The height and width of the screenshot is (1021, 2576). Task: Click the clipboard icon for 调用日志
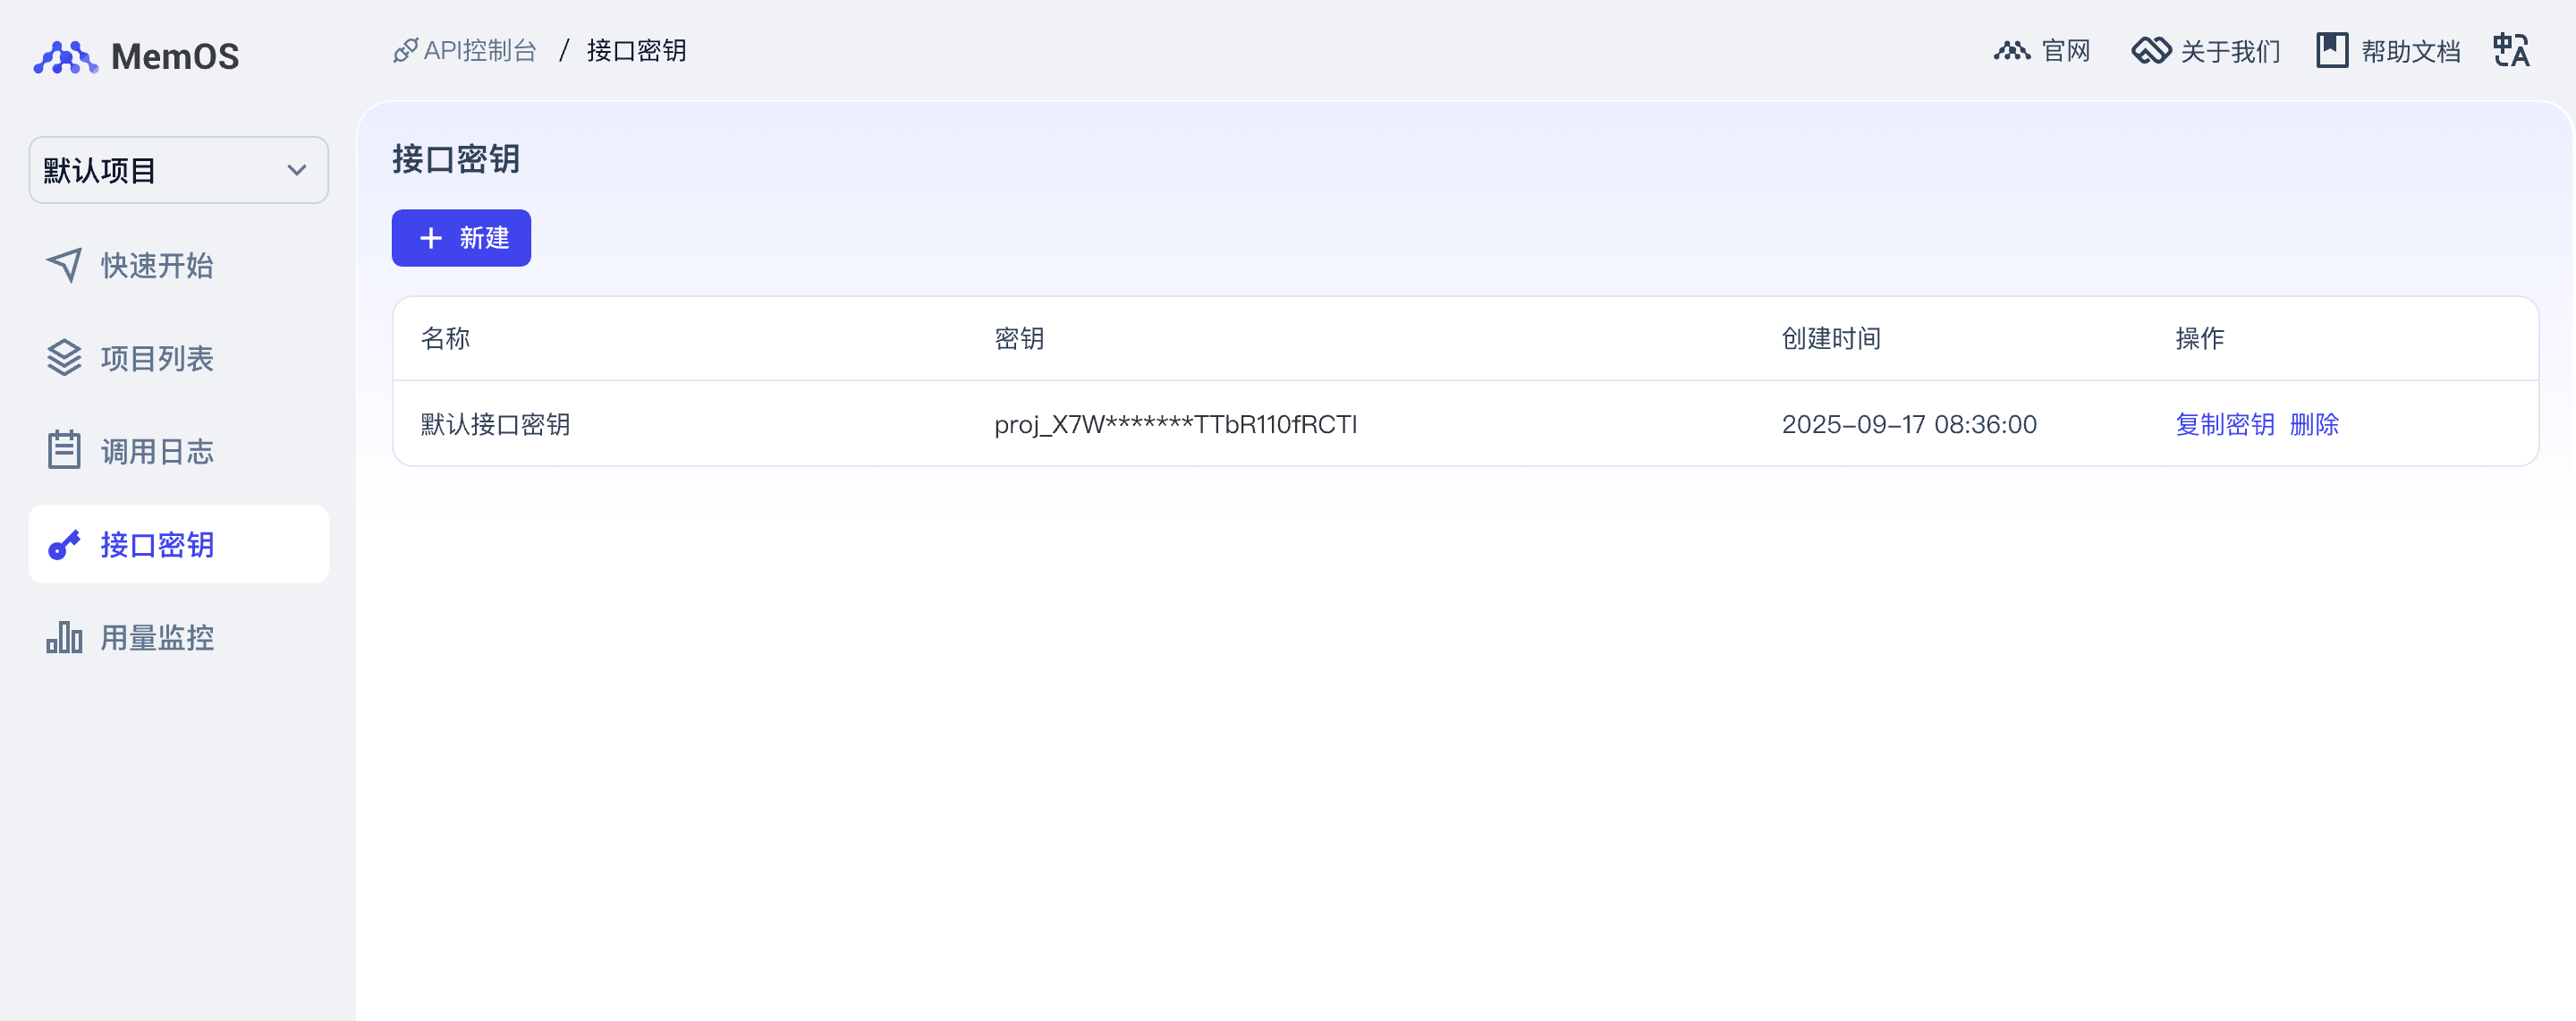coord(64,451)
